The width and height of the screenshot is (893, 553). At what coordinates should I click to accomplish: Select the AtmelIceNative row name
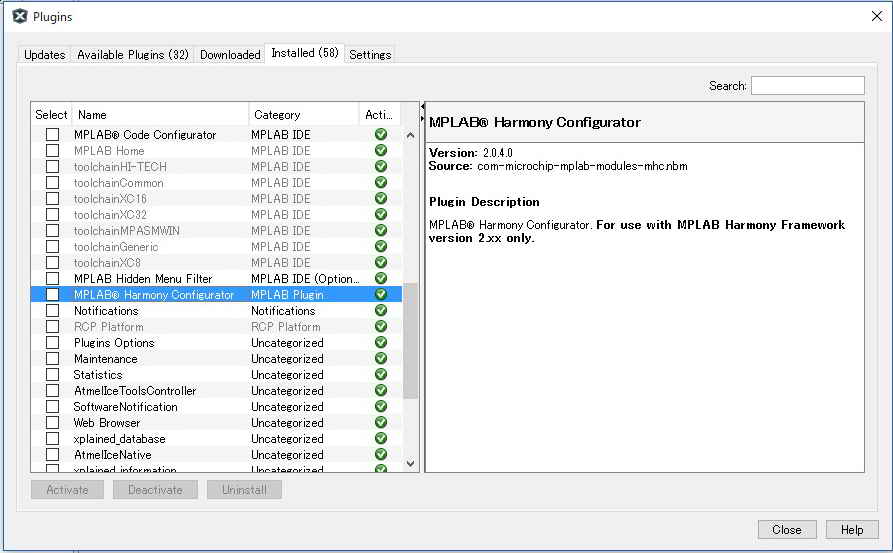click(113, 455)
